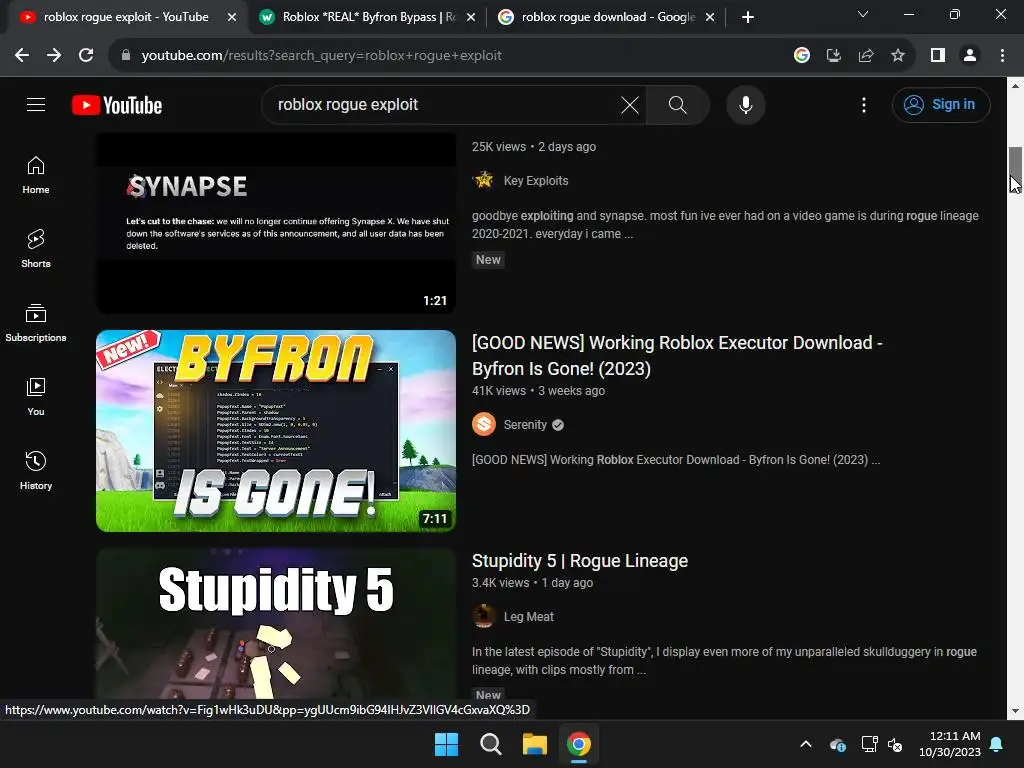The width and height of the screenshot is (1024, 768).
Task: Open File Explorer from taskbar
Action: (534, 744)
